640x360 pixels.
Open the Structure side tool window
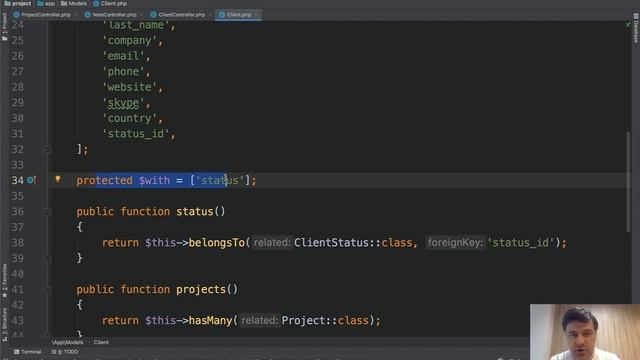pos(4,324)
